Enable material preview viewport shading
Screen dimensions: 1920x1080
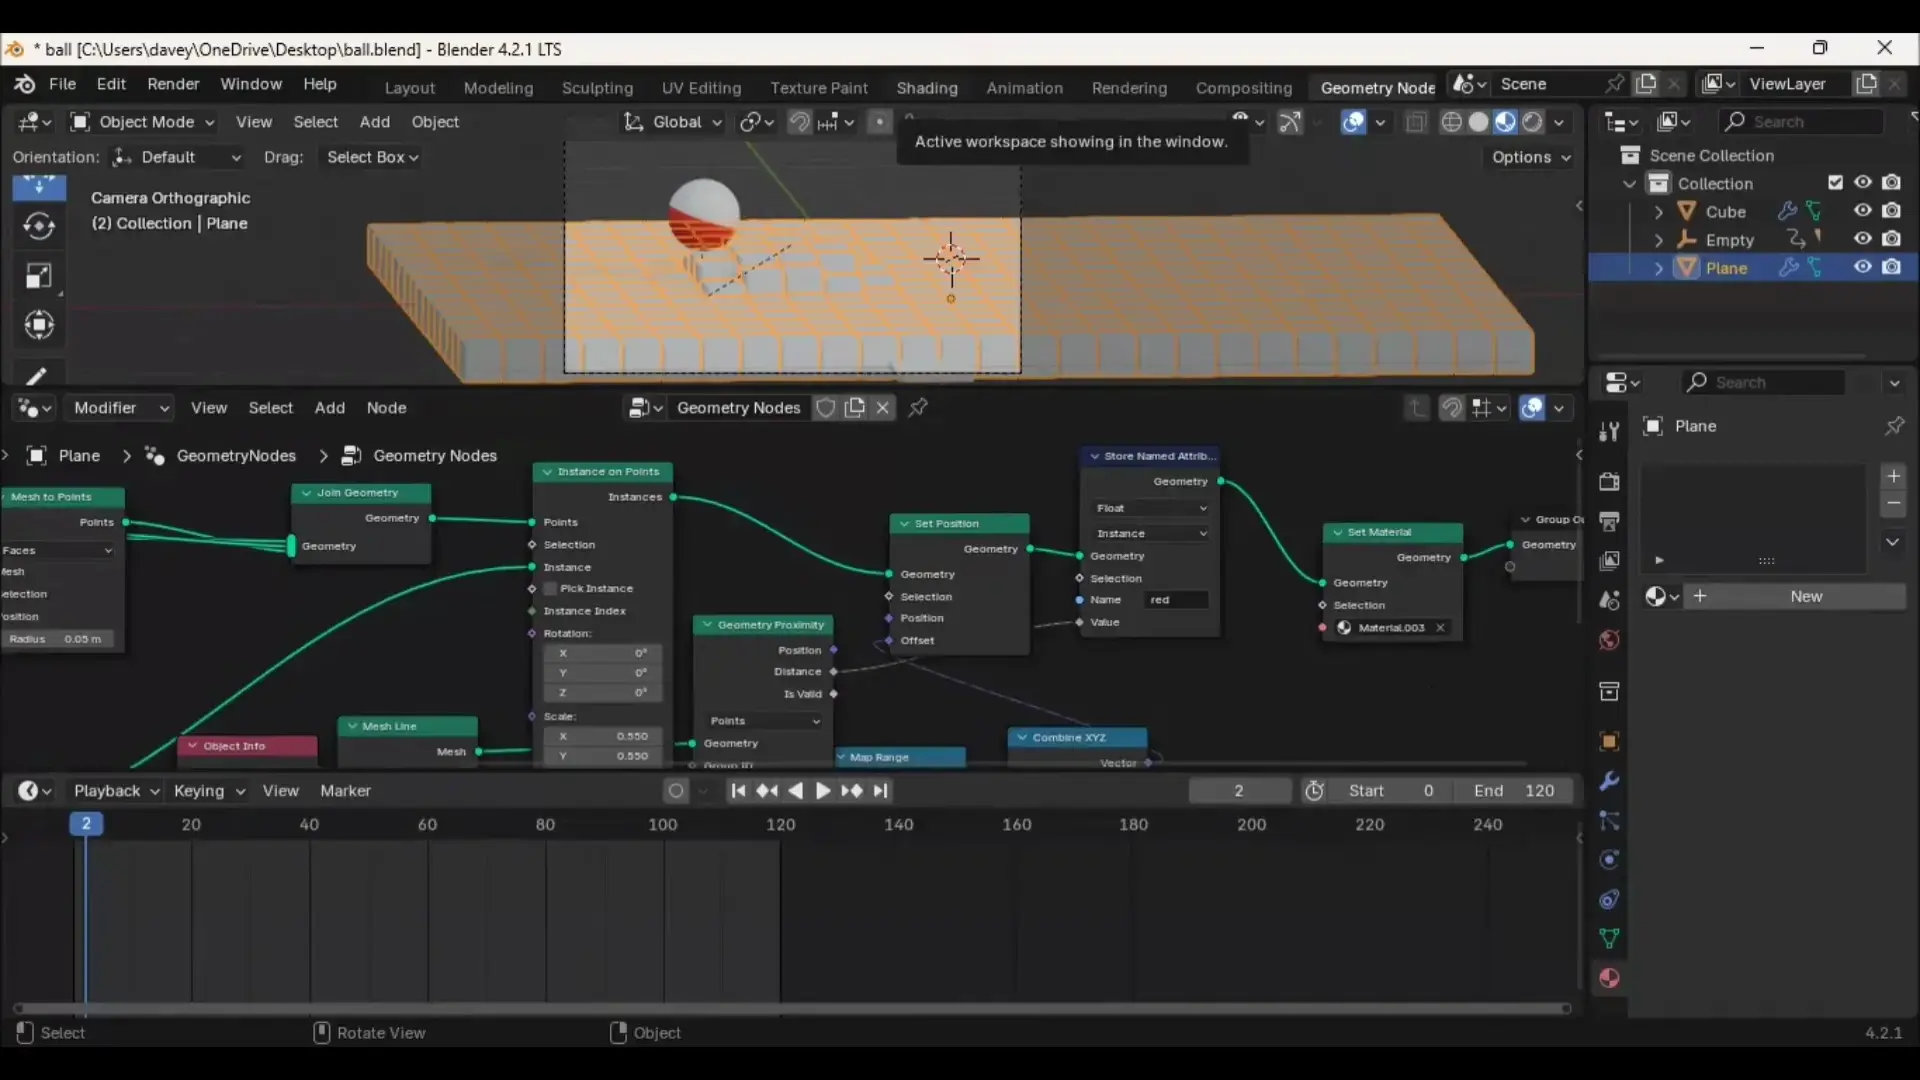[x=1506, y=122]
